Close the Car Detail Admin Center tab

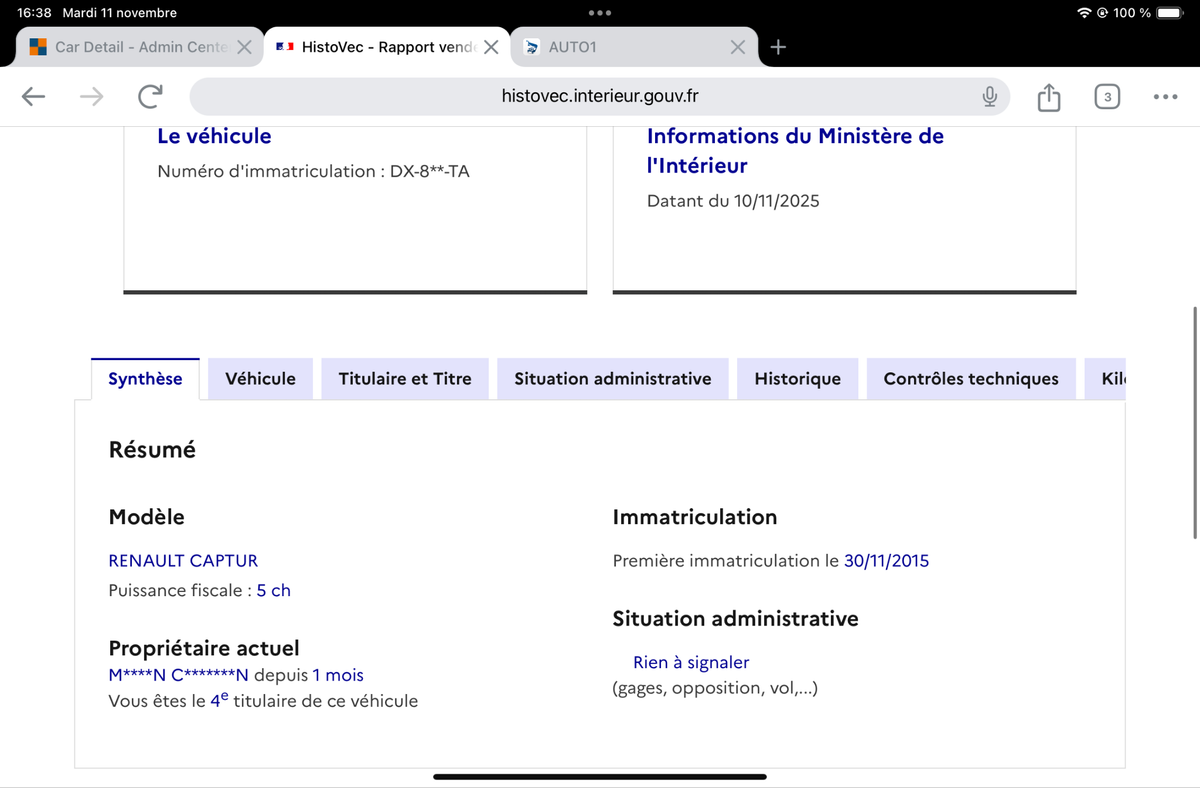[243, 47]
